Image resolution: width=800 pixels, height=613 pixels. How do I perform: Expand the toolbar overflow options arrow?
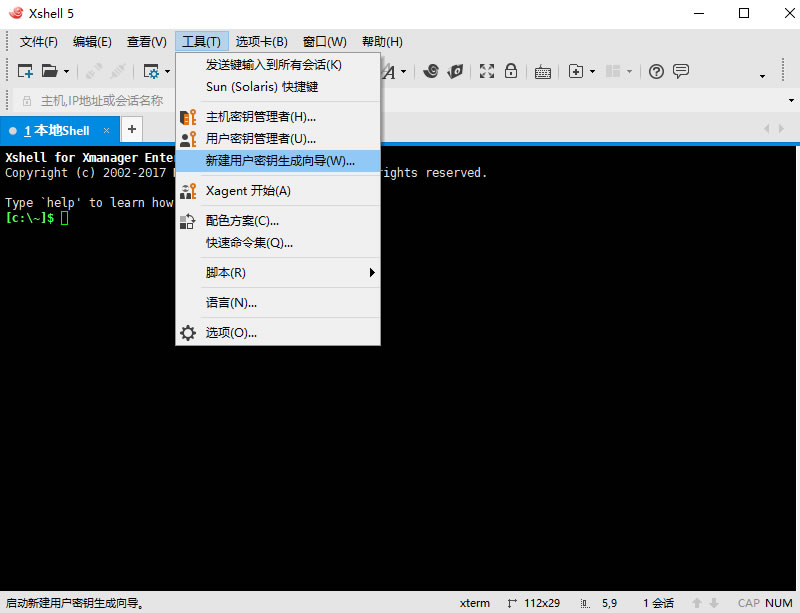click(x=762, y=76)
